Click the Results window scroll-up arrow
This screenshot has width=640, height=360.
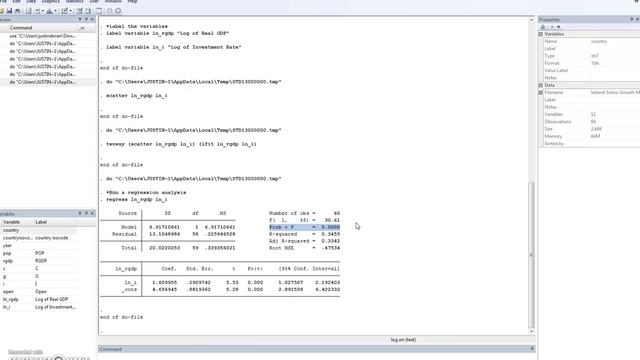pos(531,20)
